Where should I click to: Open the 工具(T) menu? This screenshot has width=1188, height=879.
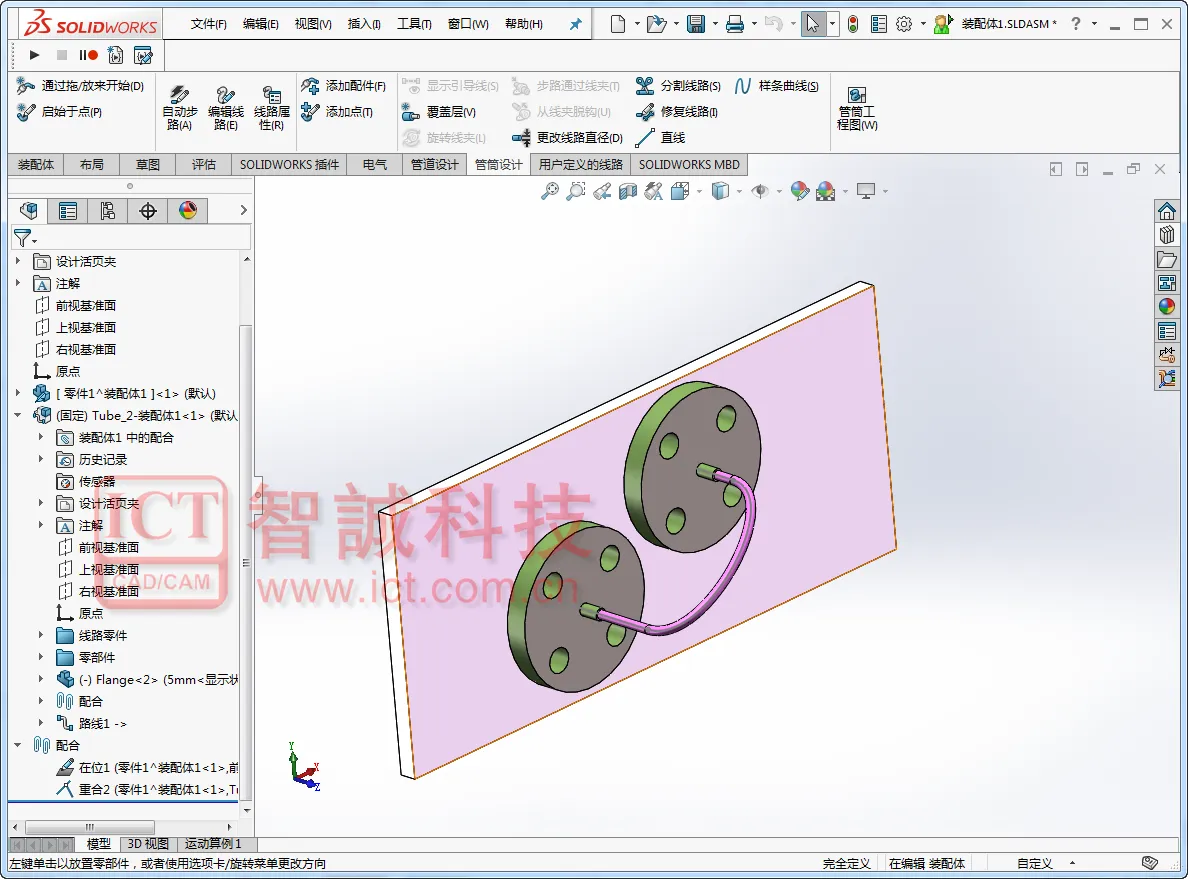pos(414,24)
